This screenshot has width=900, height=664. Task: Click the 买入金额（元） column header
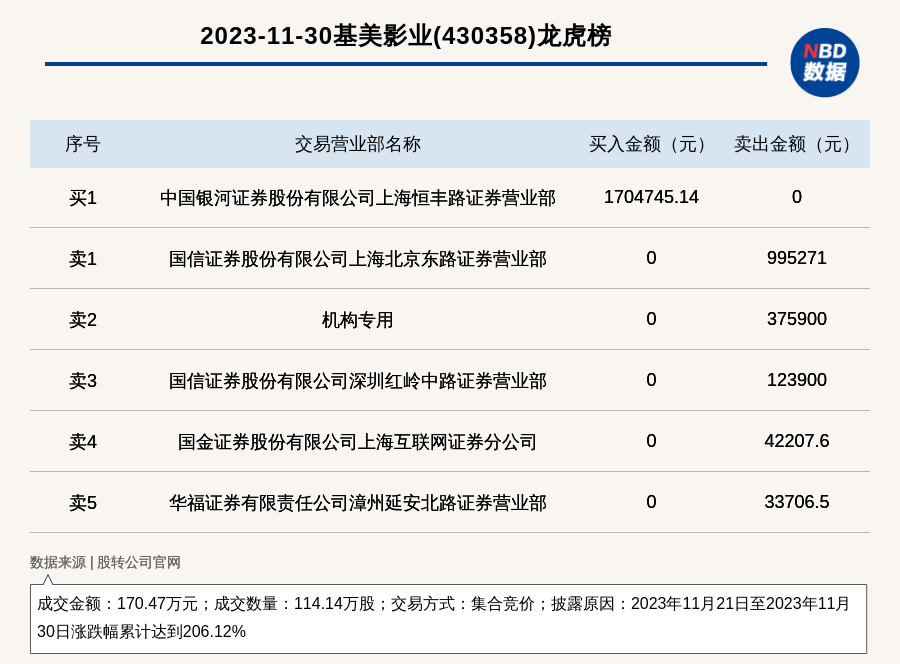[651, 144]
